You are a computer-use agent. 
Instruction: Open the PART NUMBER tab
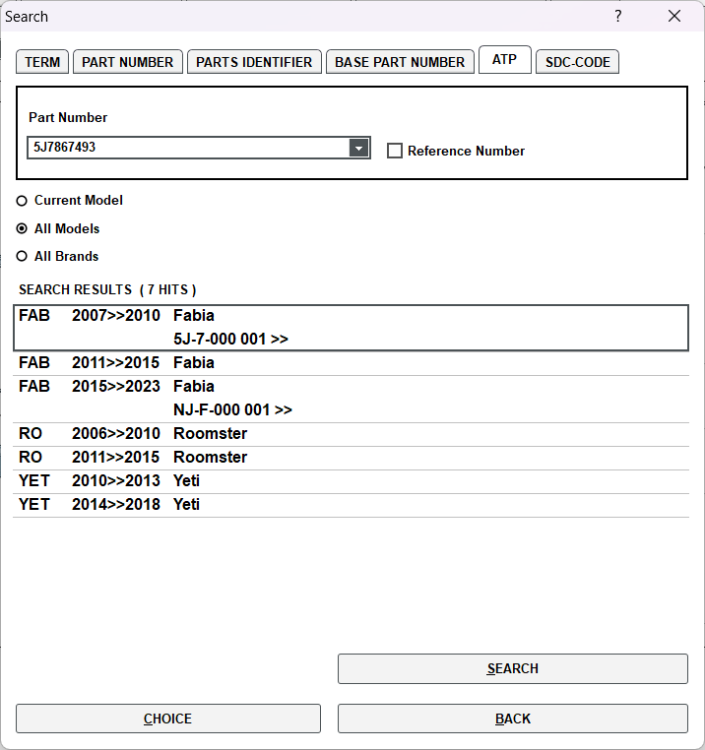[128, 62]
